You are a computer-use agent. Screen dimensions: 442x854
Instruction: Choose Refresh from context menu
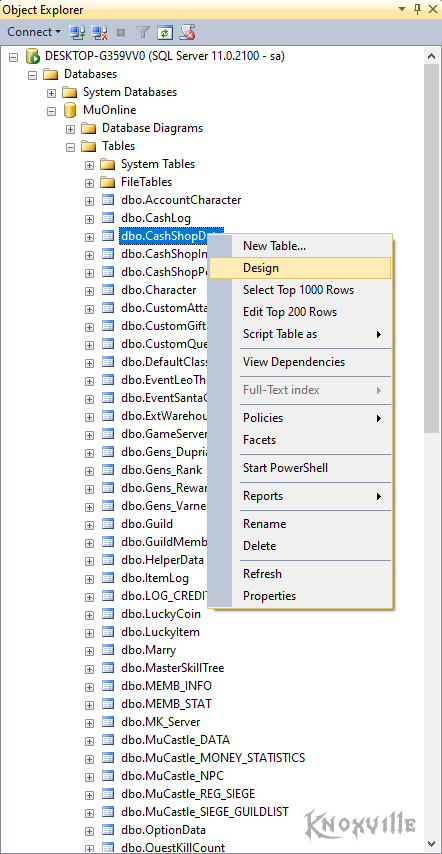300,574
